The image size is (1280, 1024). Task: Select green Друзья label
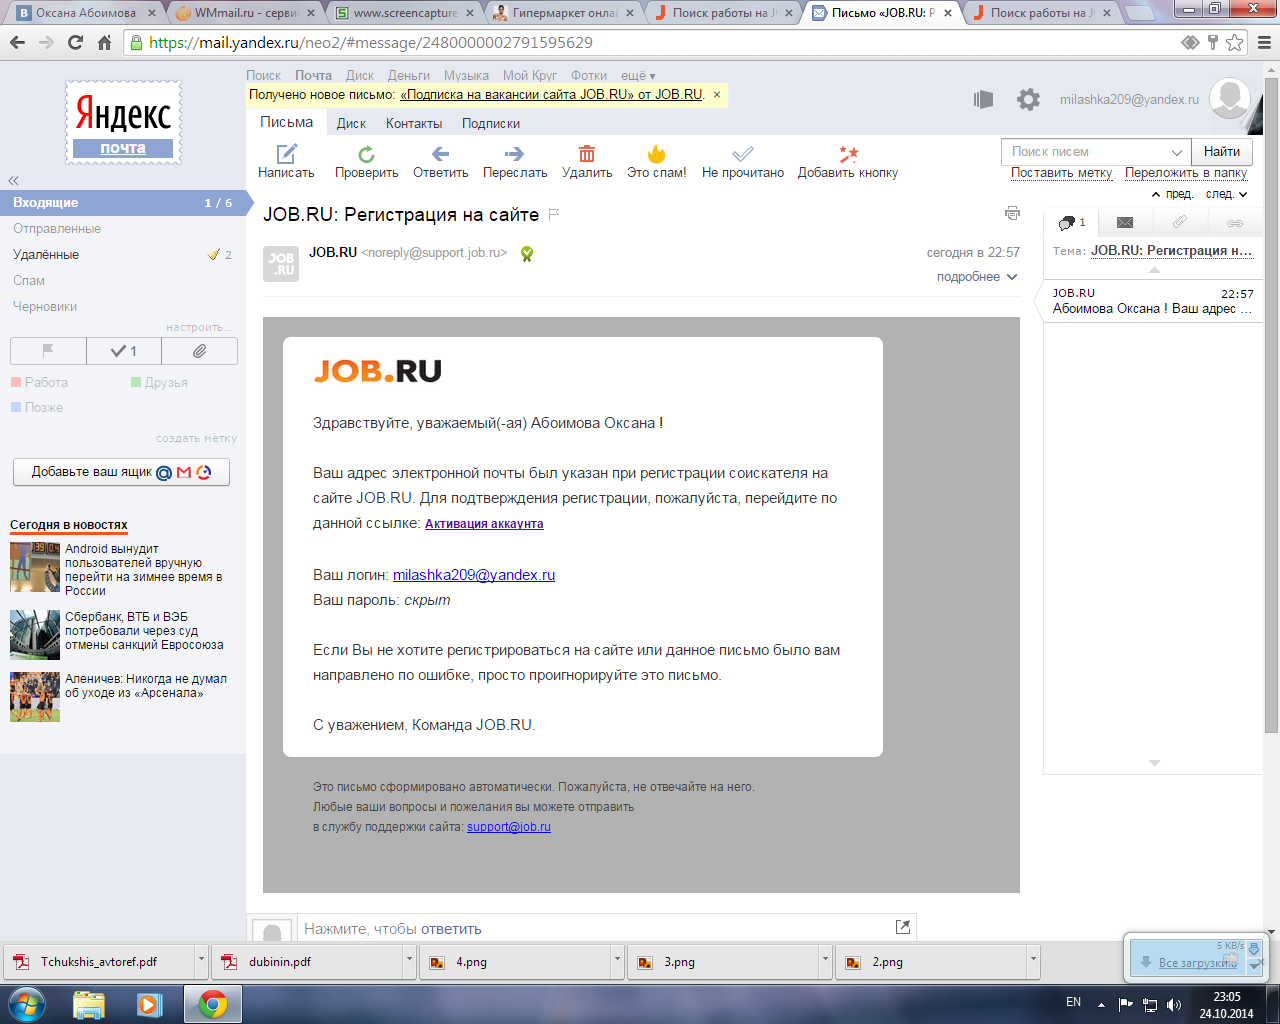coord(159,382)
